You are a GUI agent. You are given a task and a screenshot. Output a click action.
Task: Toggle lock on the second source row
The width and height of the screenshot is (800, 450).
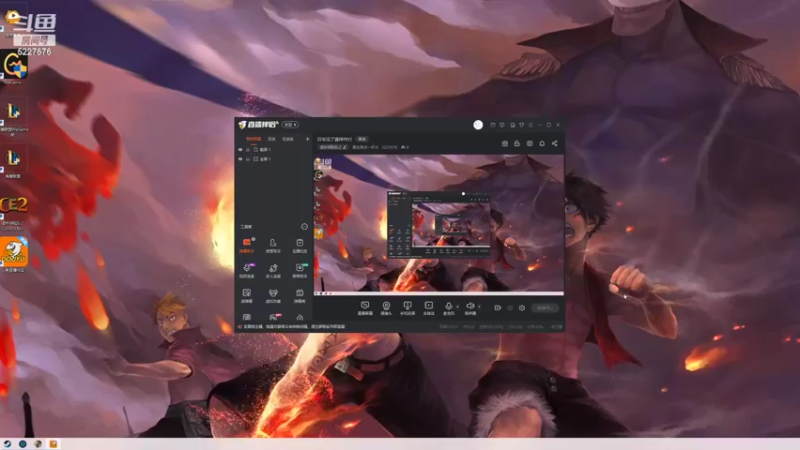click(x=248, y=159)
